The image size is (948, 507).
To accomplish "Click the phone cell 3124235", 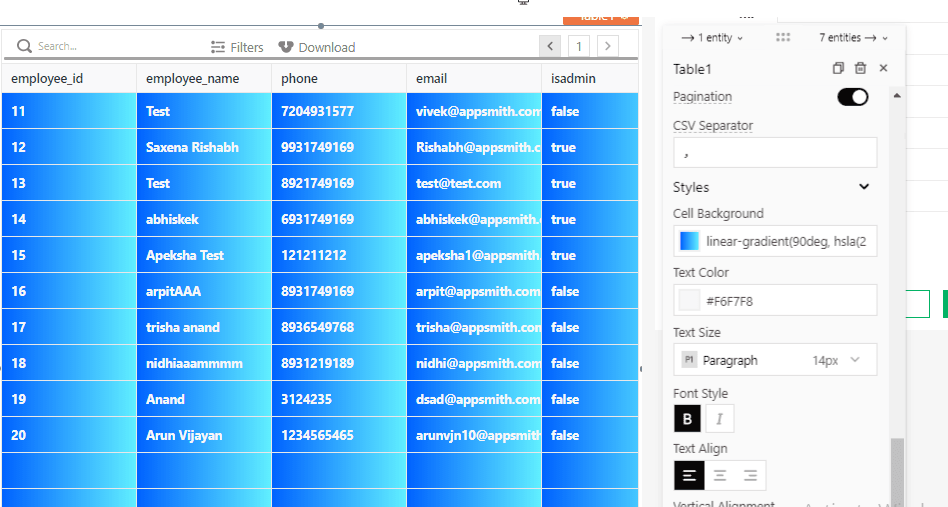I will [x=339, y=399].
